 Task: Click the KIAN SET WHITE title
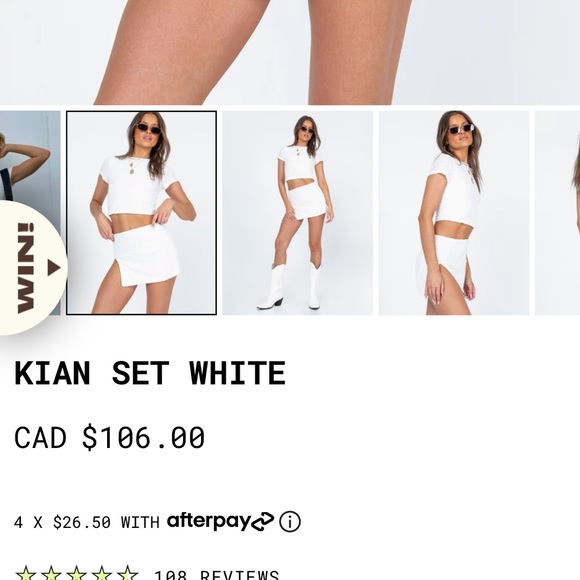point(150,373)
